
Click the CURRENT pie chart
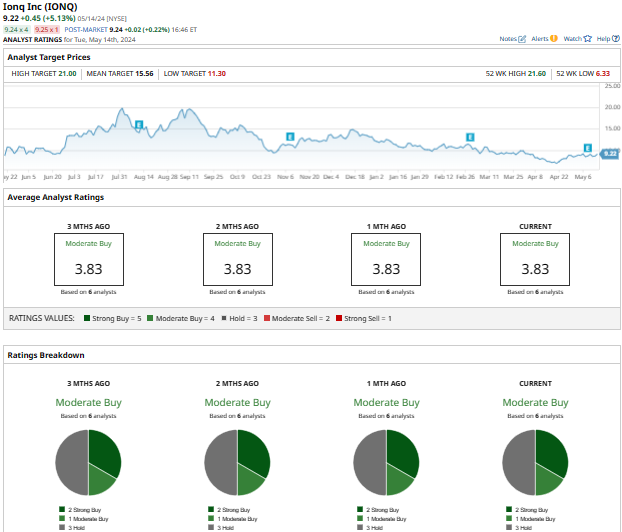pos(535,463)
